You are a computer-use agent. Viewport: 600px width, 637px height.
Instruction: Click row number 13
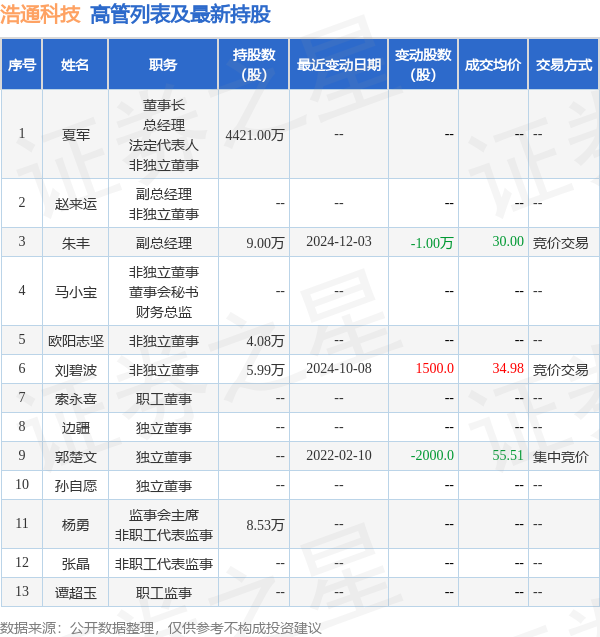22,592
